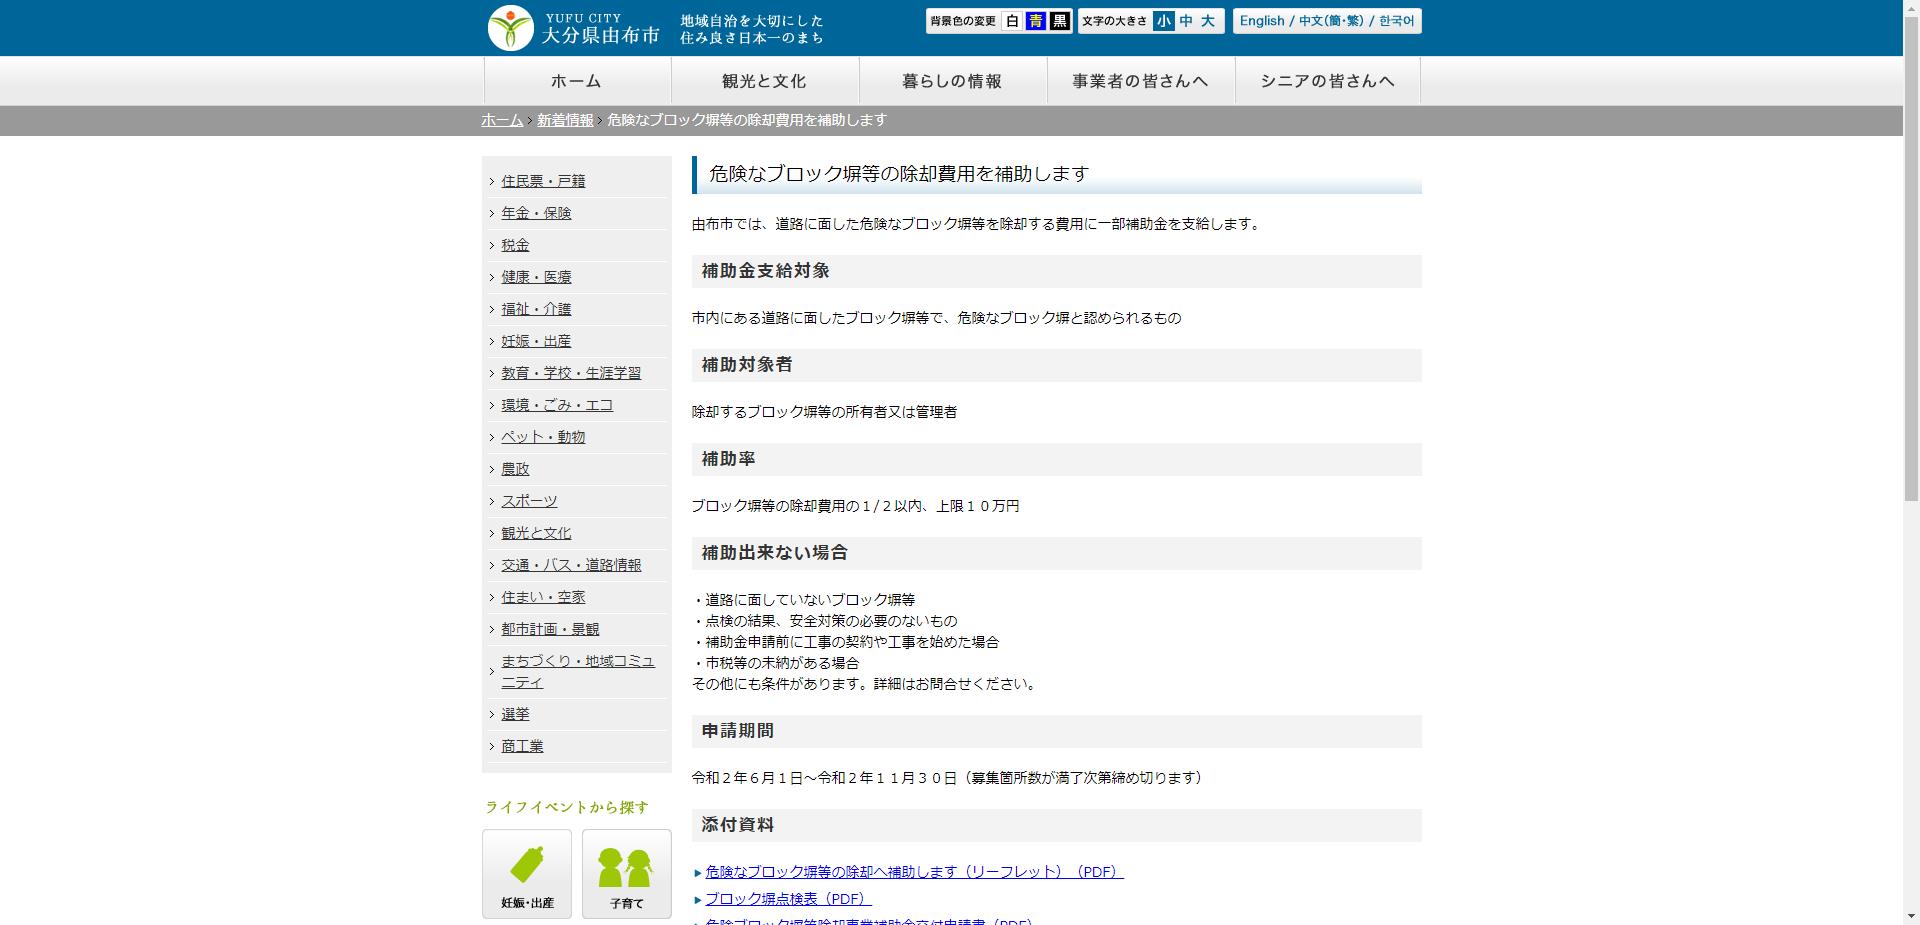
Task: Select the 青 background color swatch
Action: tap(1037, 21)
